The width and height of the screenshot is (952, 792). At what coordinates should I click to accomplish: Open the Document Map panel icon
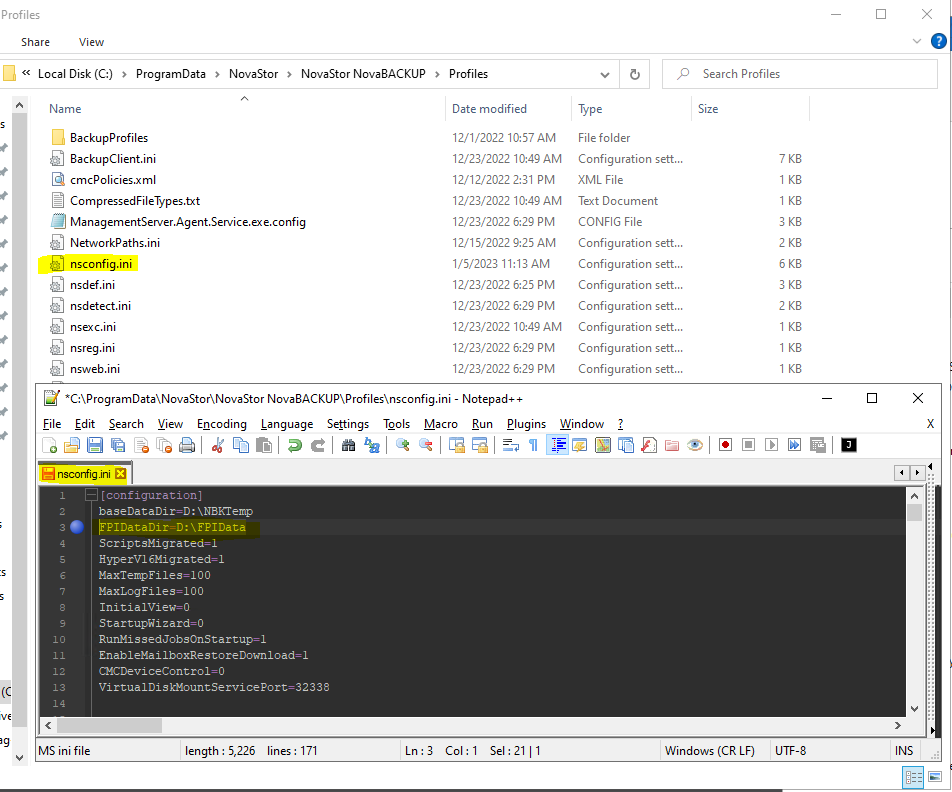point(603,445)
